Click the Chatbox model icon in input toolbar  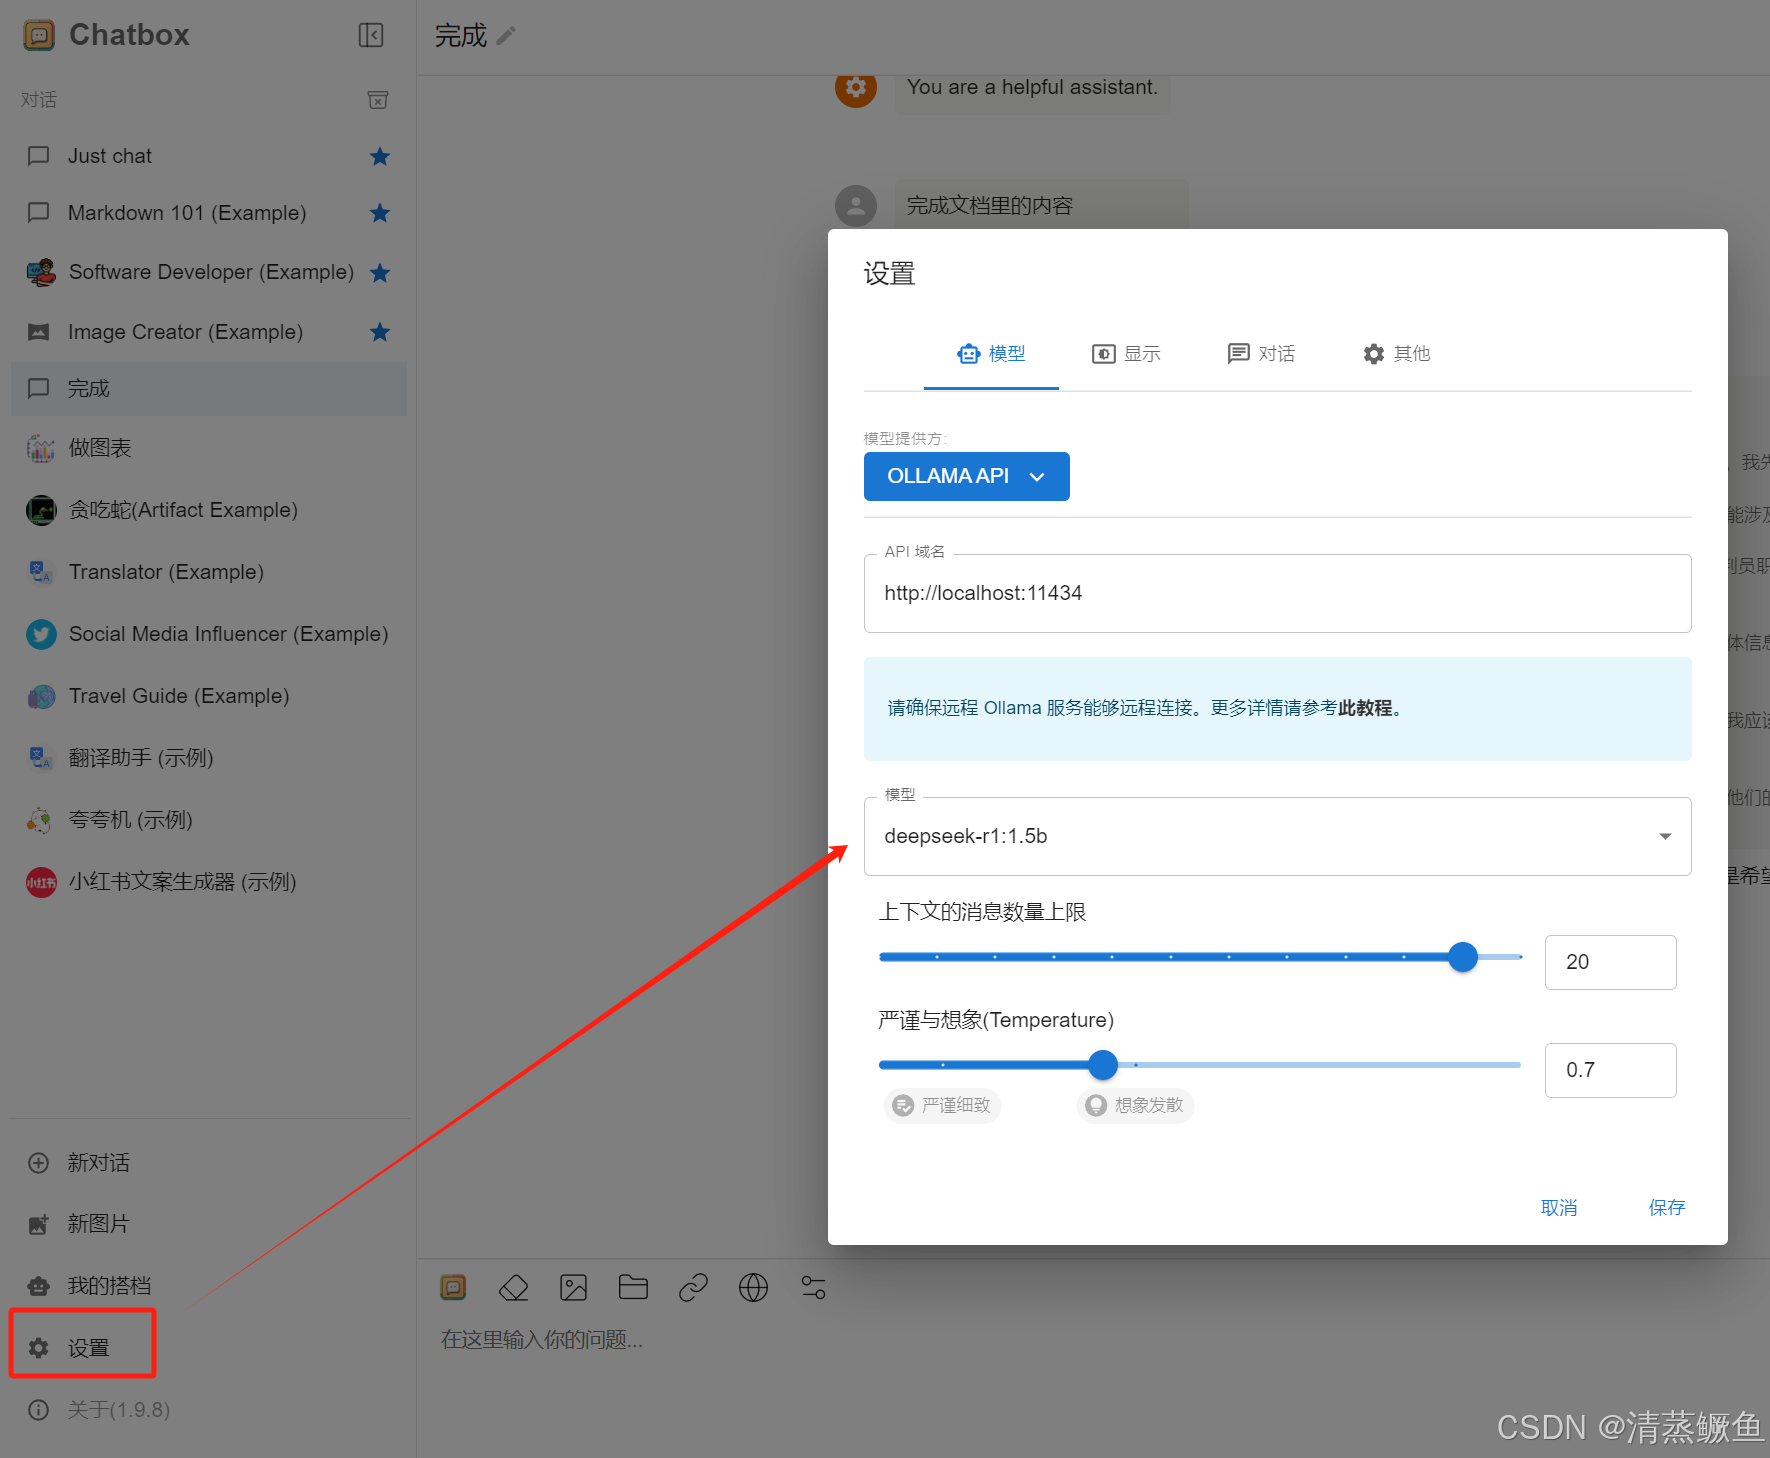453,1288
